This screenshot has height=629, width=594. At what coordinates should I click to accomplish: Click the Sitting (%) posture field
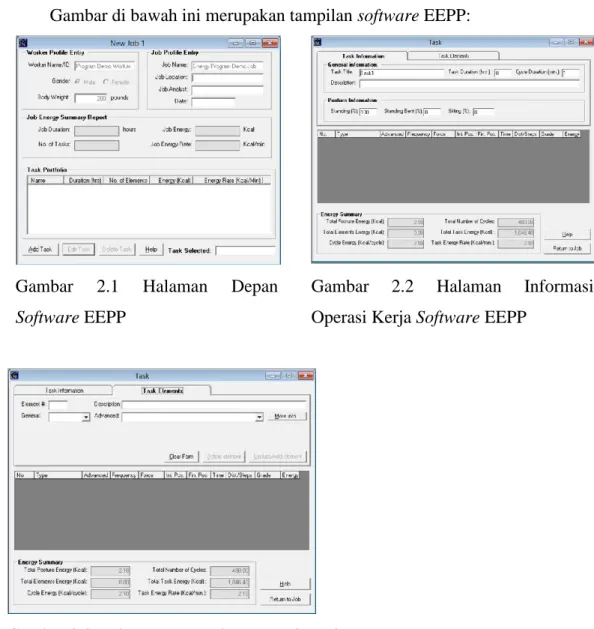tap(483, 112)
